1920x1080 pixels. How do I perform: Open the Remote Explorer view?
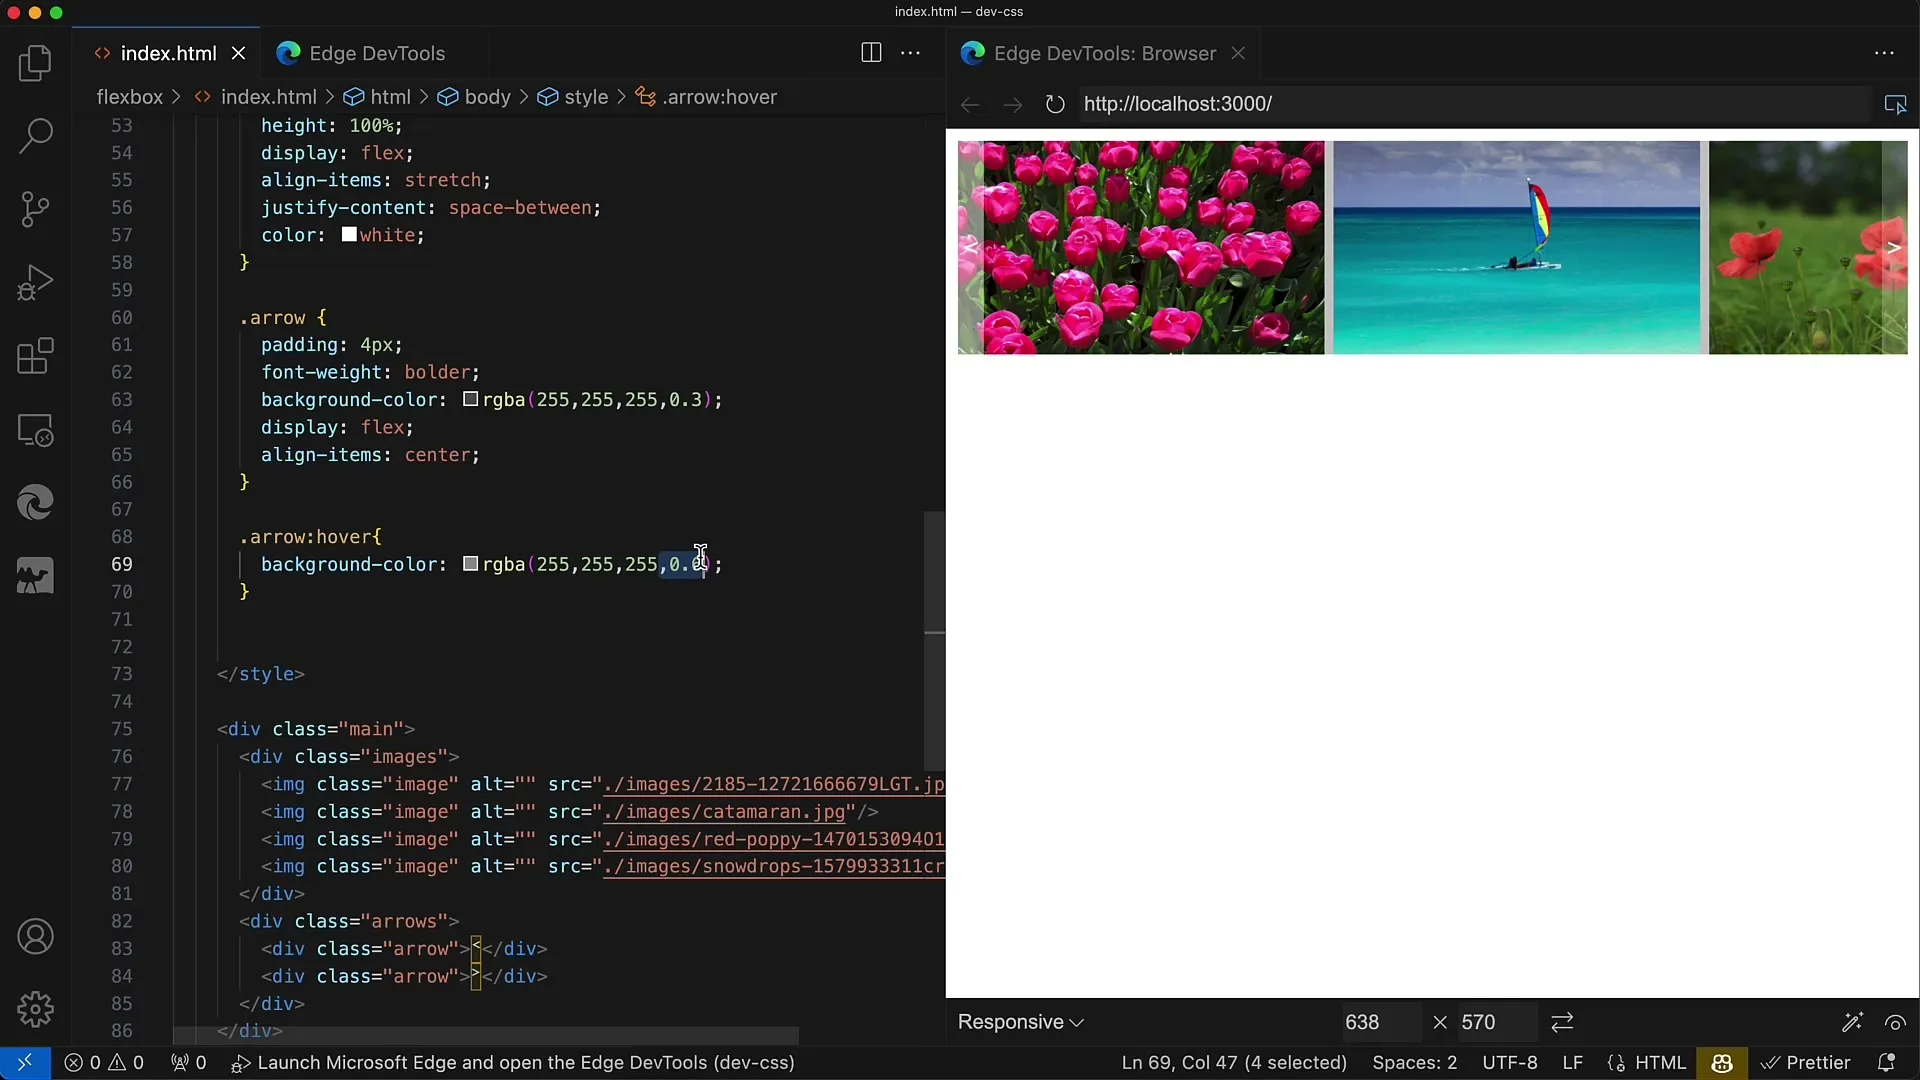36,430
